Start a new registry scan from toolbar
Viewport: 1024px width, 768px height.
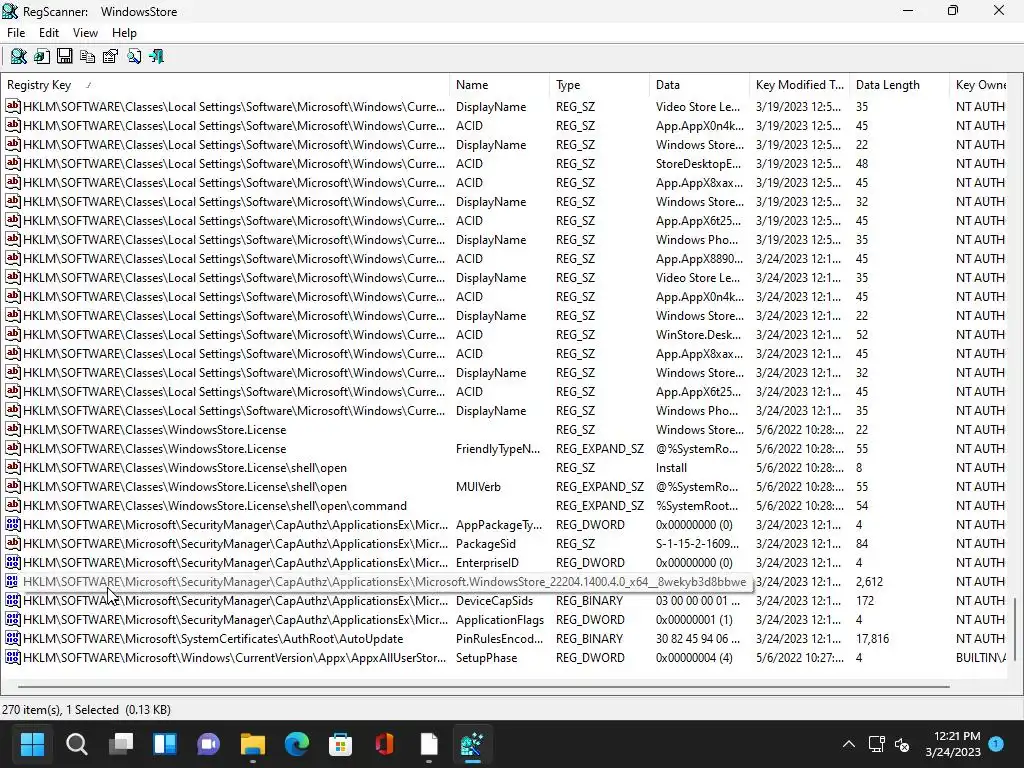click(19, 57)
